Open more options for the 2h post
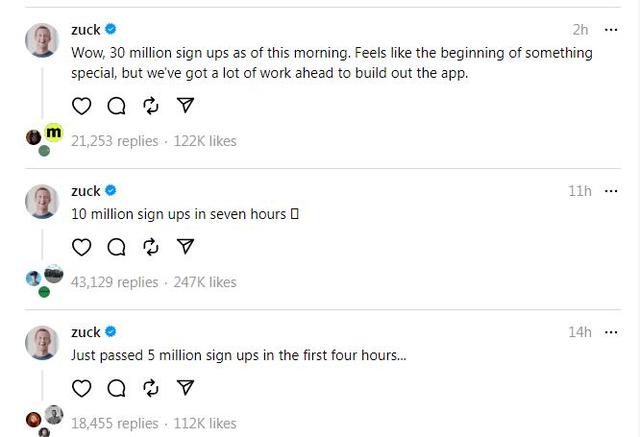Screen dimensions: 640x437 coord(611,29)
